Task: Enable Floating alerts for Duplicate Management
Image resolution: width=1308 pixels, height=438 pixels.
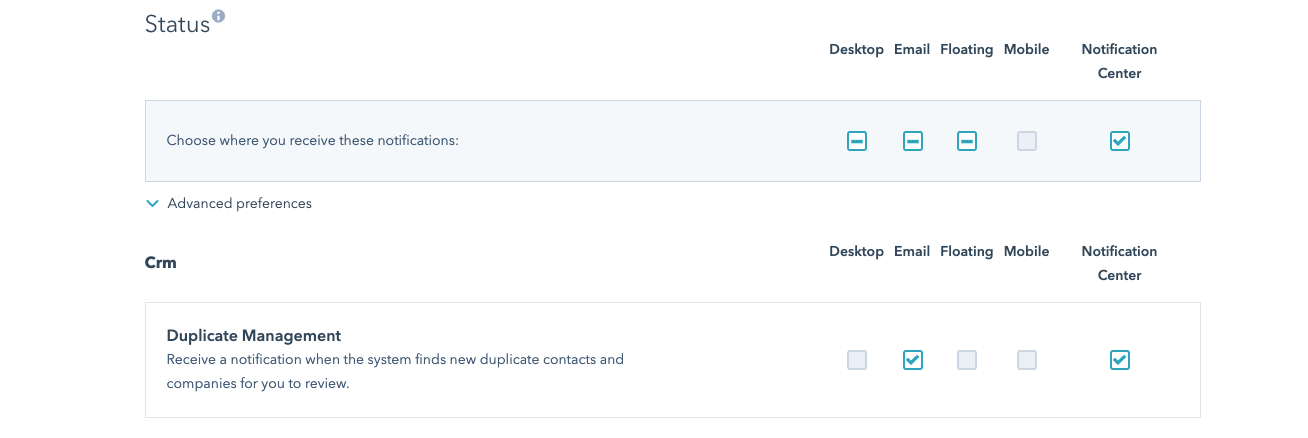Action: tap(967, 360)
